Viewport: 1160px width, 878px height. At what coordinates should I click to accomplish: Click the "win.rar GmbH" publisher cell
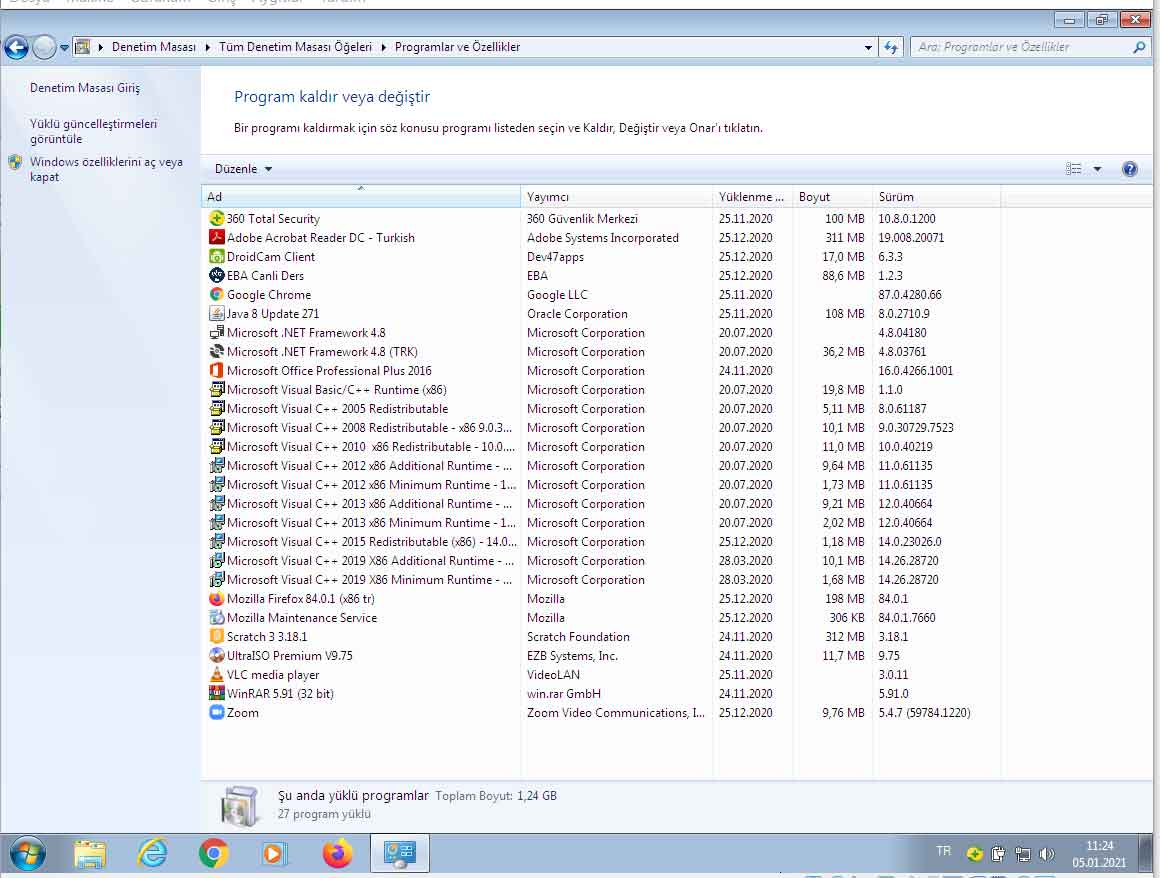[564, 693]
